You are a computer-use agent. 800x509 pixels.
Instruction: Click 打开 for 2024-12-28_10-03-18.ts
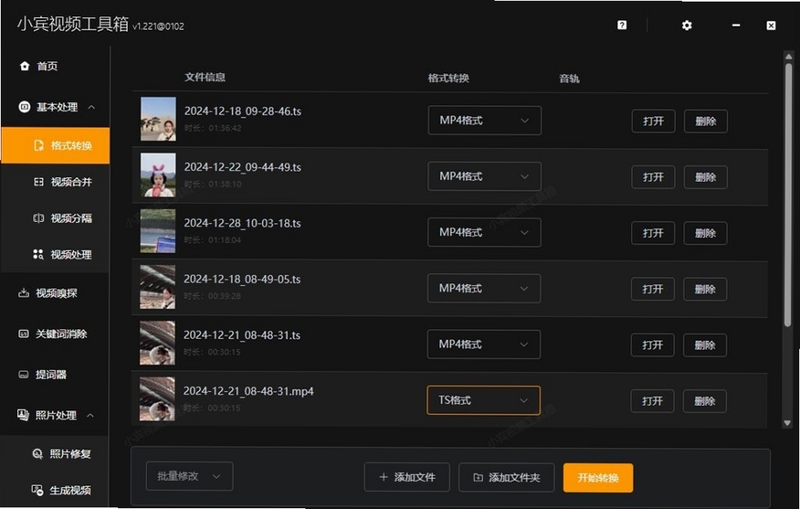coord(653,233)
